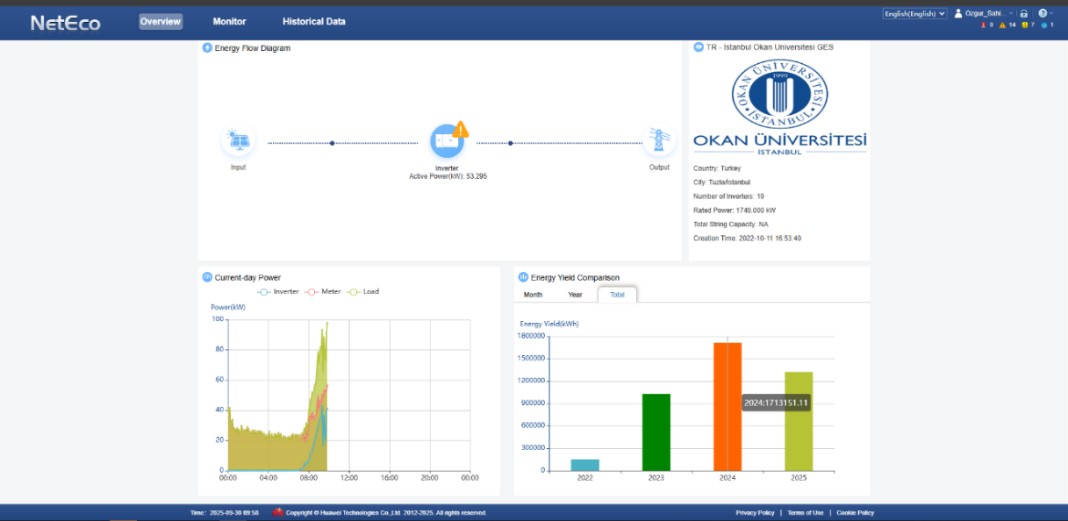Toggle the Meter series in the chart legend
The image size is (1068, 521).
pyautogui.click(x=323, y=291)
